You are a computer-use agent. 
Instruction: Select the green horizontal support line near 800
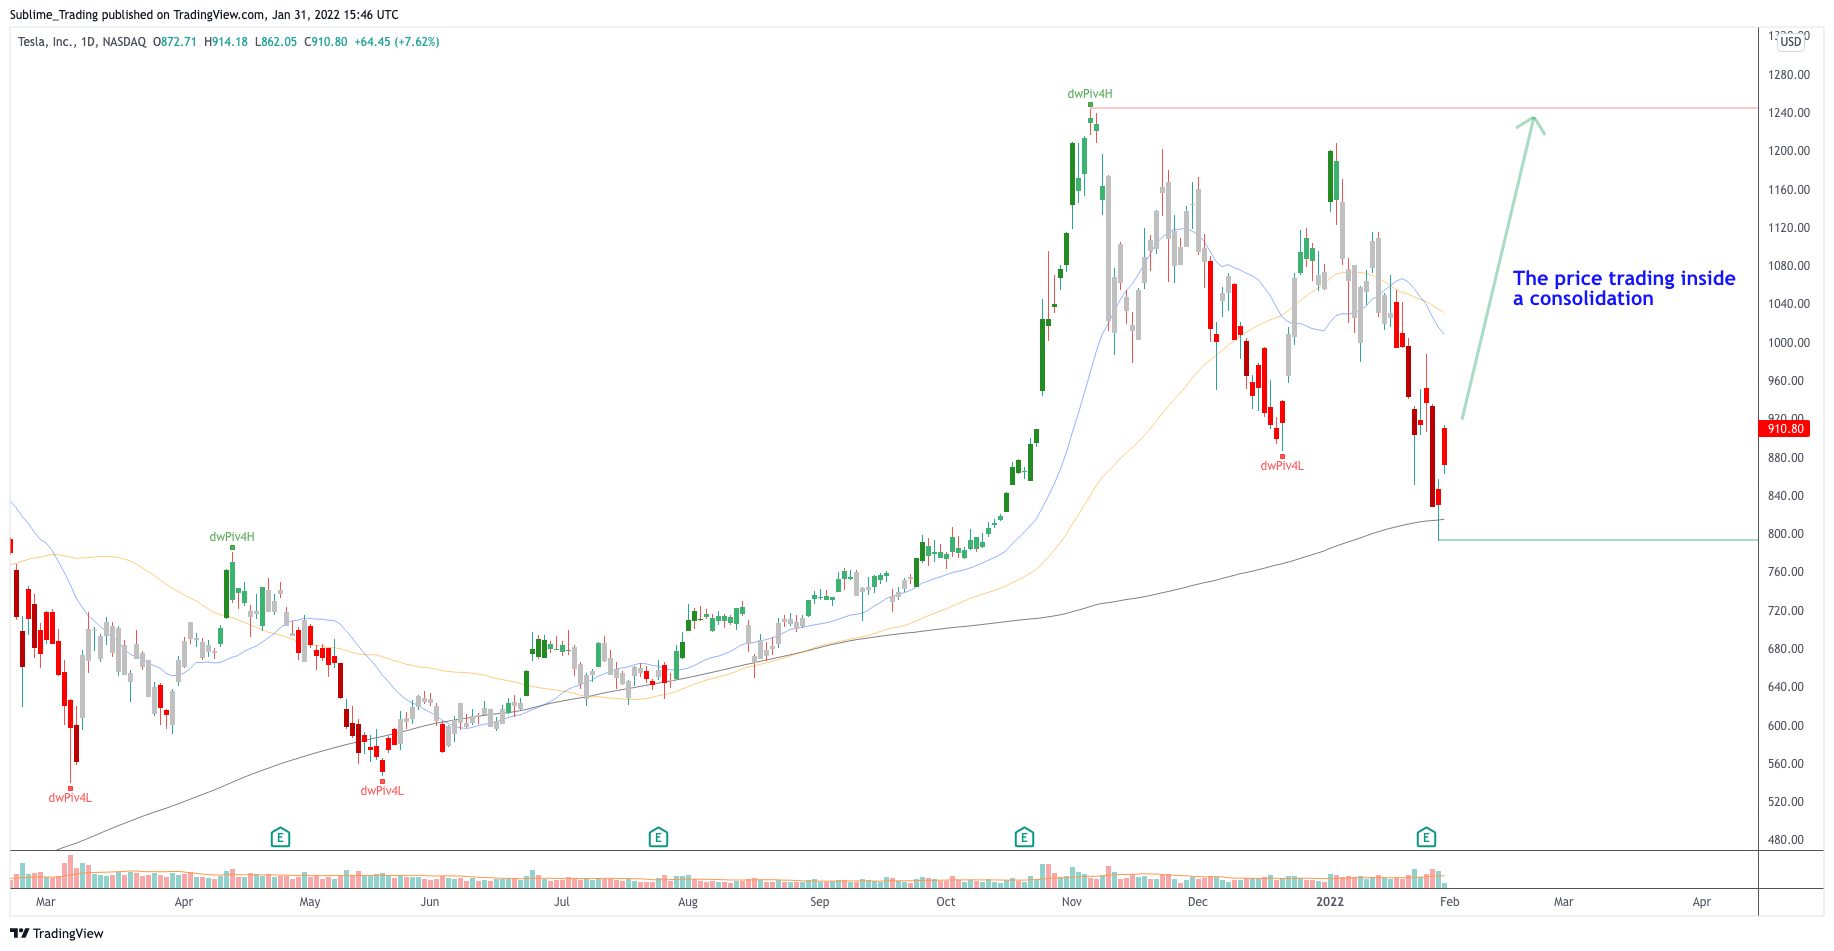tap(1600, 540)
